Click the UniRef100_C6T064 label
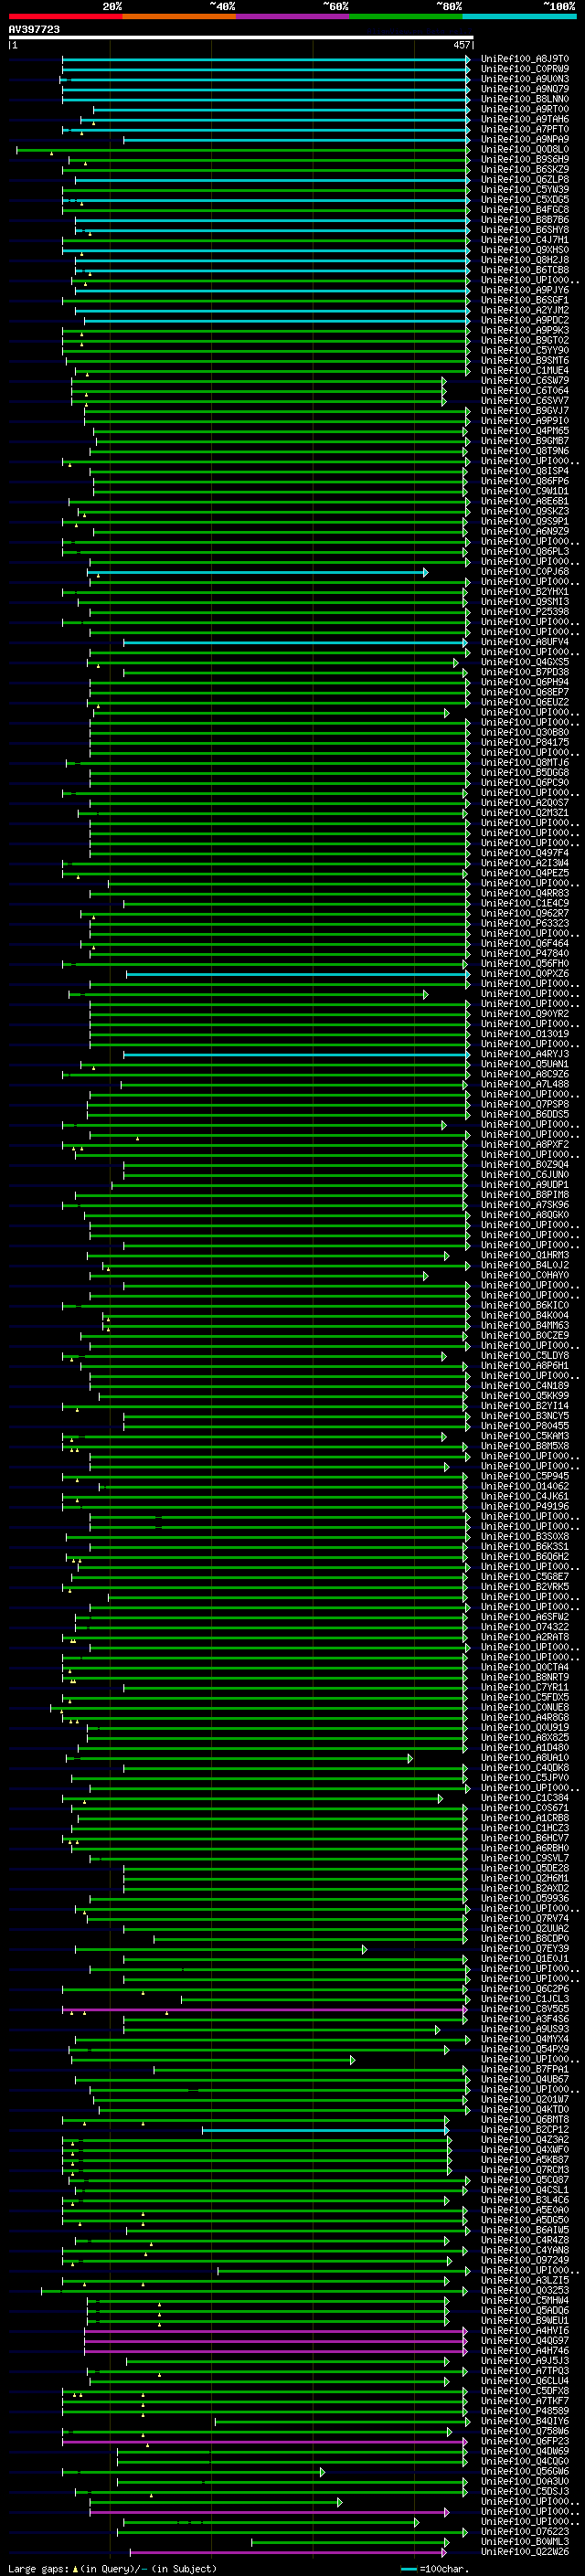The width and height of the screenshot is (585, 2576). (525, 391)
